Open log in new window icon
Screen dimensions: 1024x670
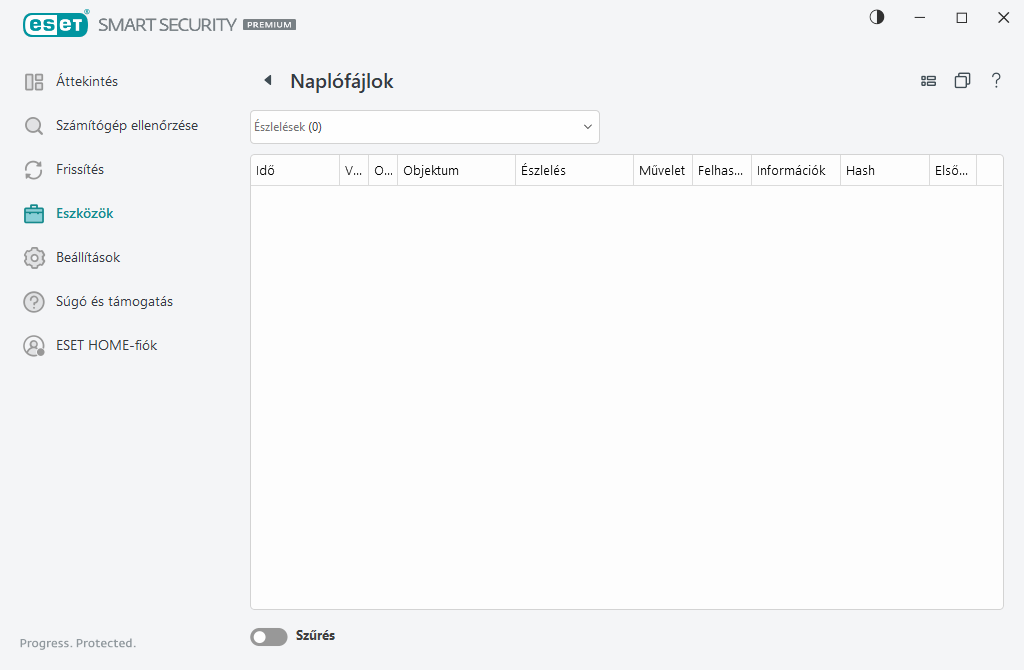pyautogui.click(x=962, y=81)
